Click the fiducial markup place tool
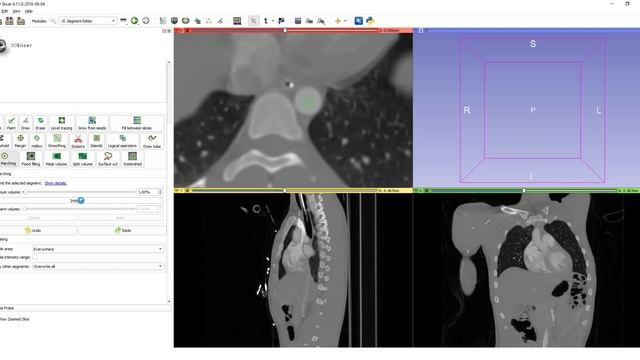The height and width of the screenshot is (360, 640). 266,20
